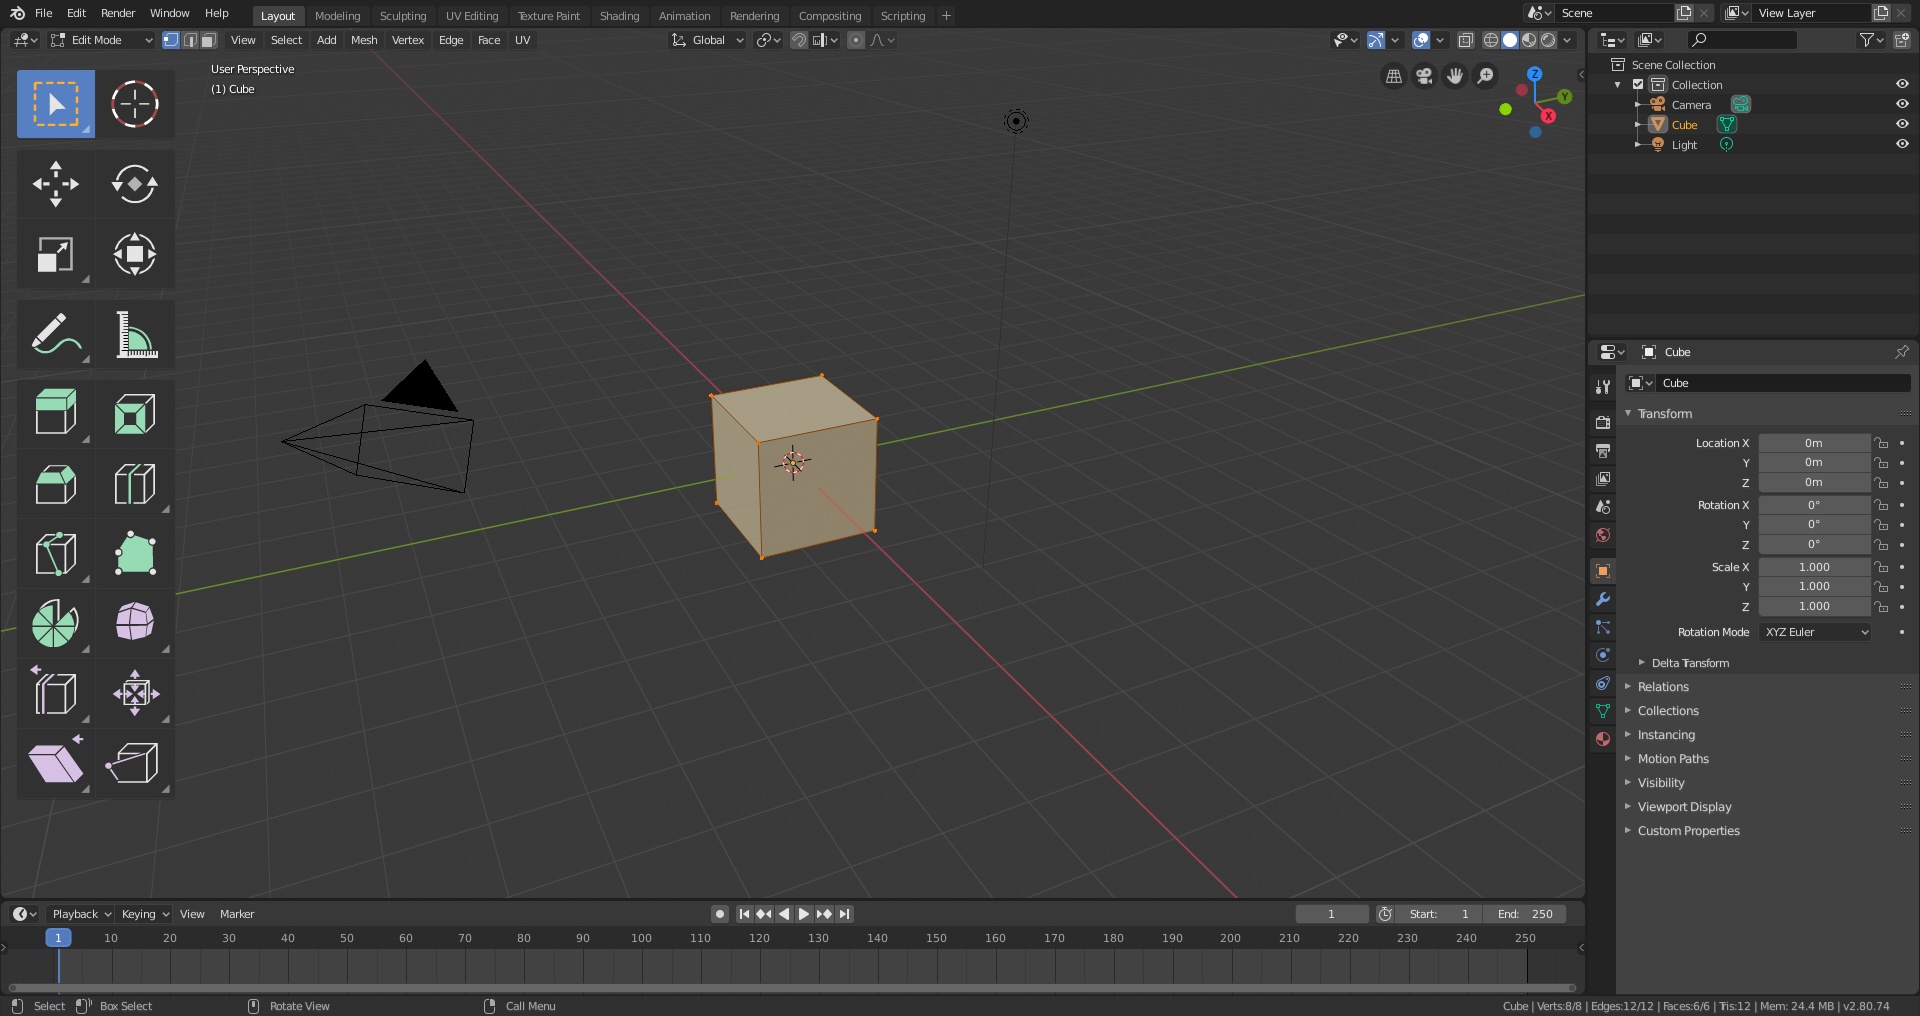Activate the Loop Cut tool
Image resolution: width=1920 pixels, height=1016 pixels.
134,484
